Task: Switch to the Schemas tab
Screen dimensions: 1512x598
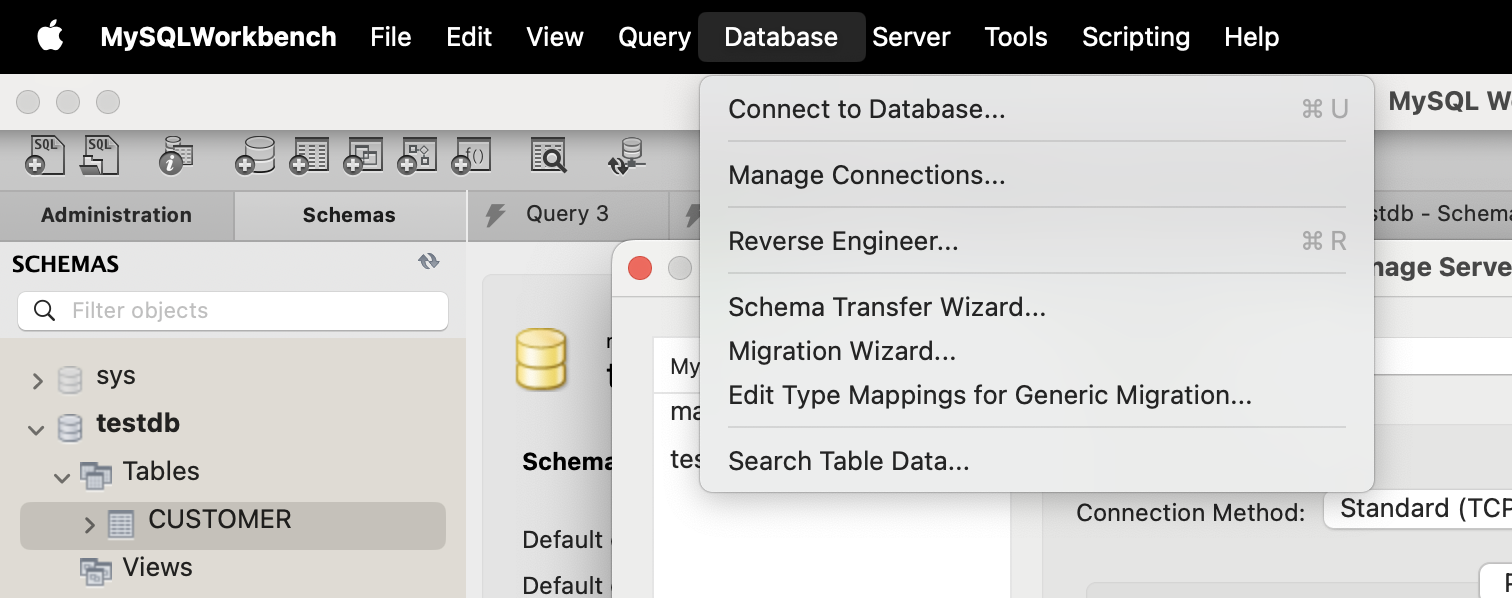Action: tap(350, 215)
